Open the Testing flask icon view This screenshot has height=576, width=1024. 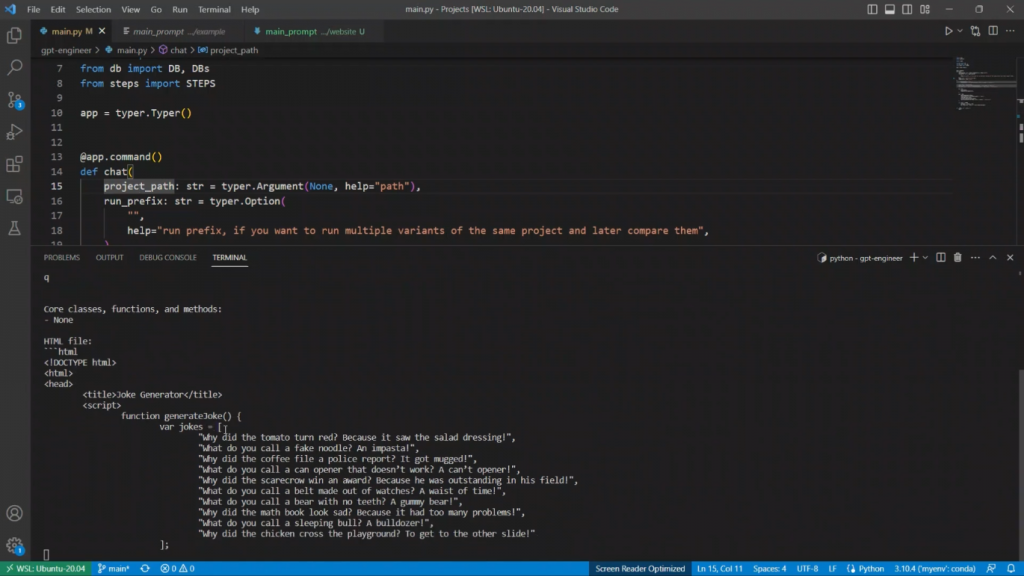pyautogui.click(x=15, y=228)
